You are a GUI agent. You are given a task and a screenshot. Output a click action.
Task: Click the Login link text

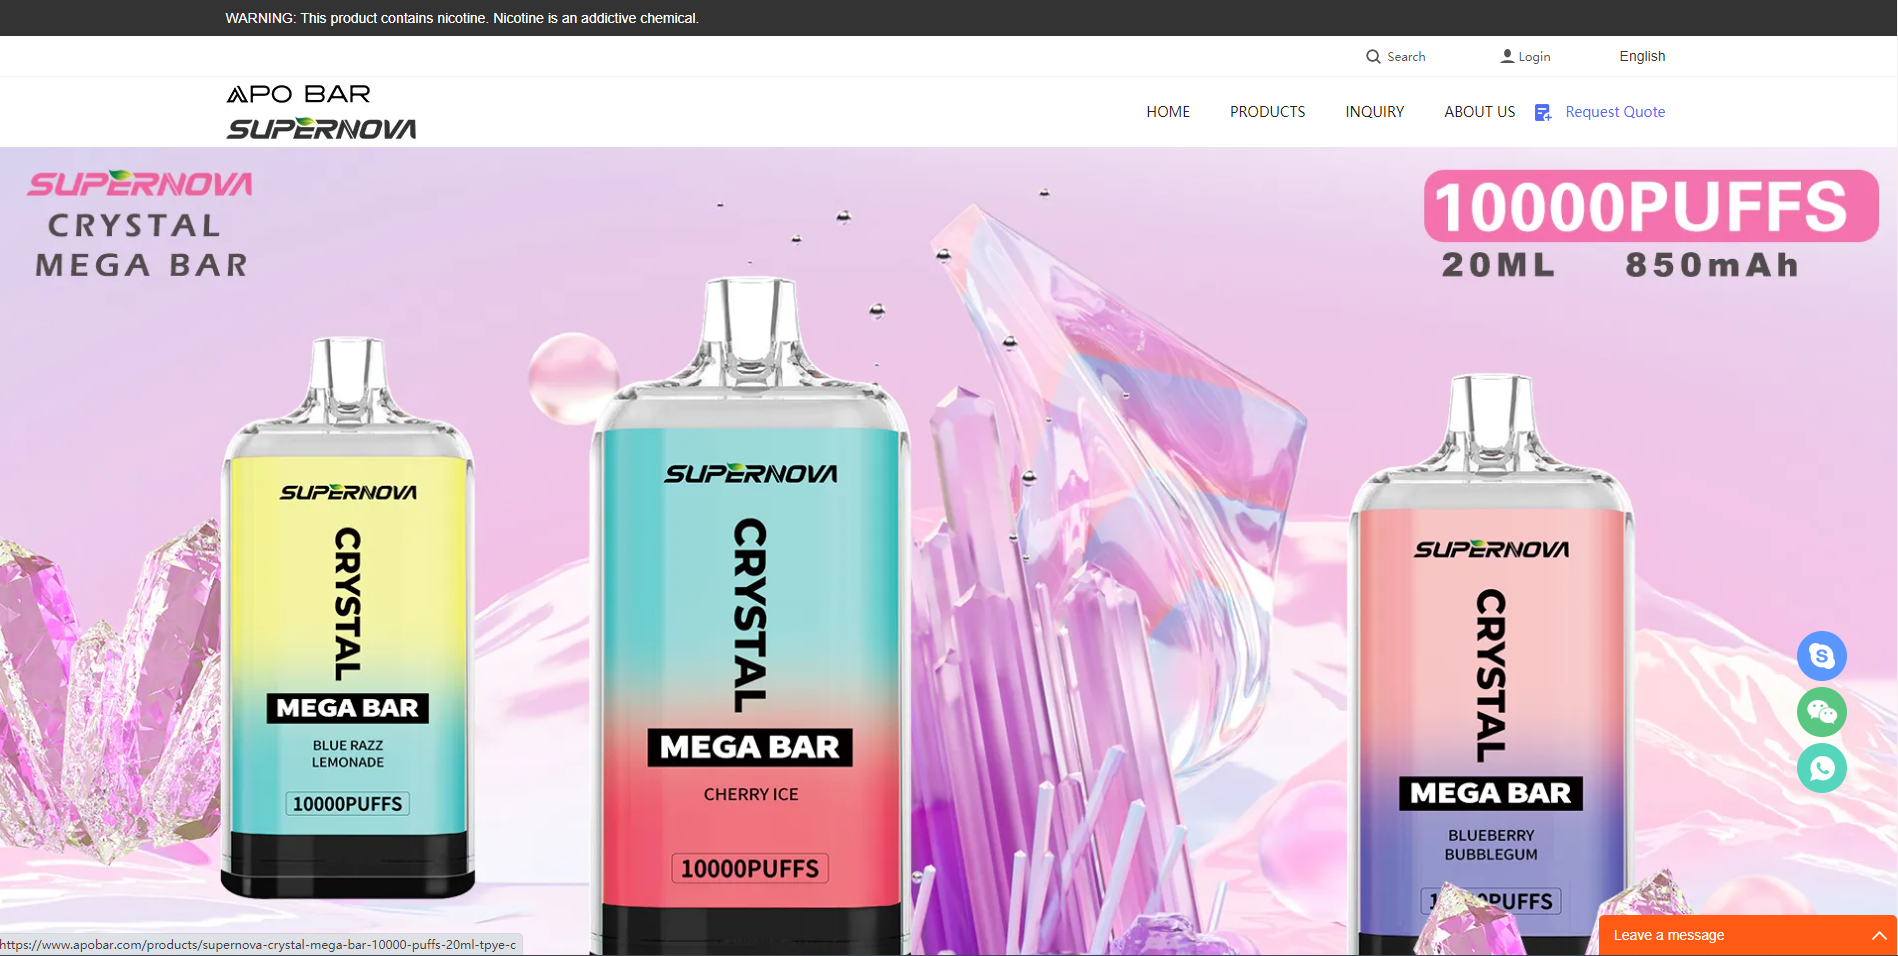click(x=1534, y=57)
